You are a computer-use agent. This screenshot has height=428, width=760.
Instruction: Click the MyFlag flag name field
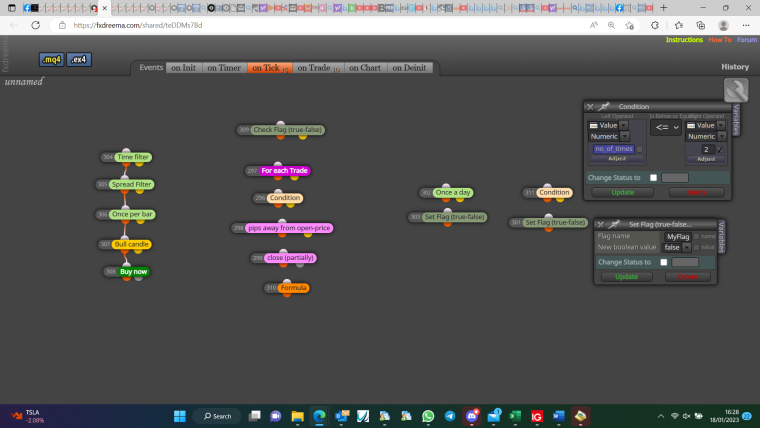(x=677, y=237)
